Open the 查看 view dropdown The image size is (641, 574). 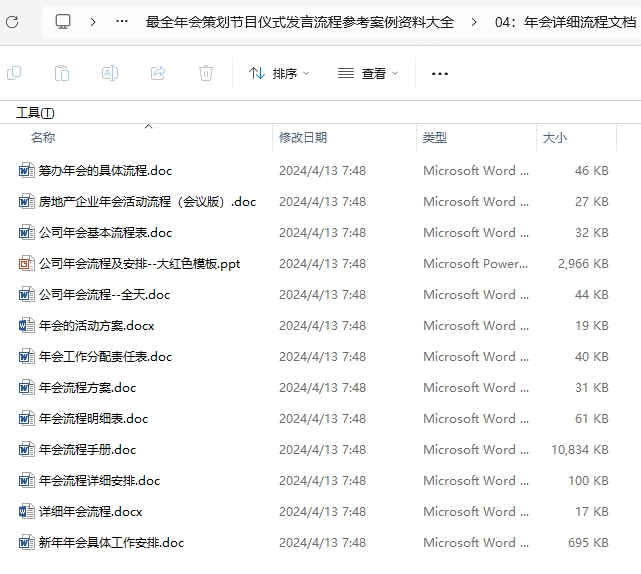tap(368, 73)
